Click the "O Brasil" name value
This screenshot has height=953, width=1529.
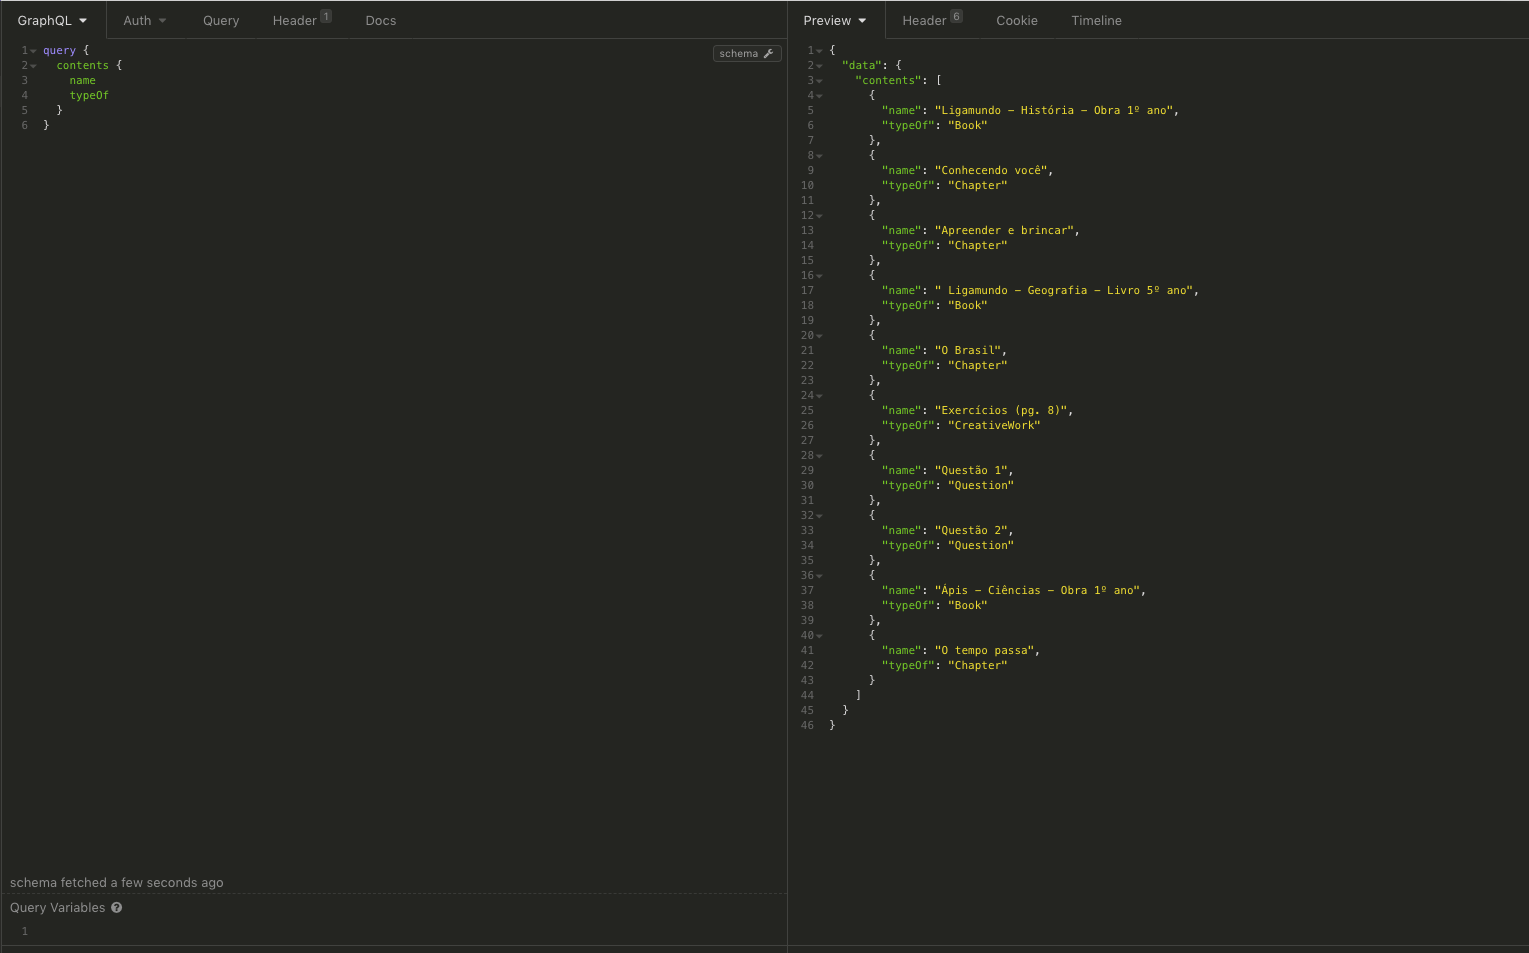pyautogui.click(x=968, y=350)
